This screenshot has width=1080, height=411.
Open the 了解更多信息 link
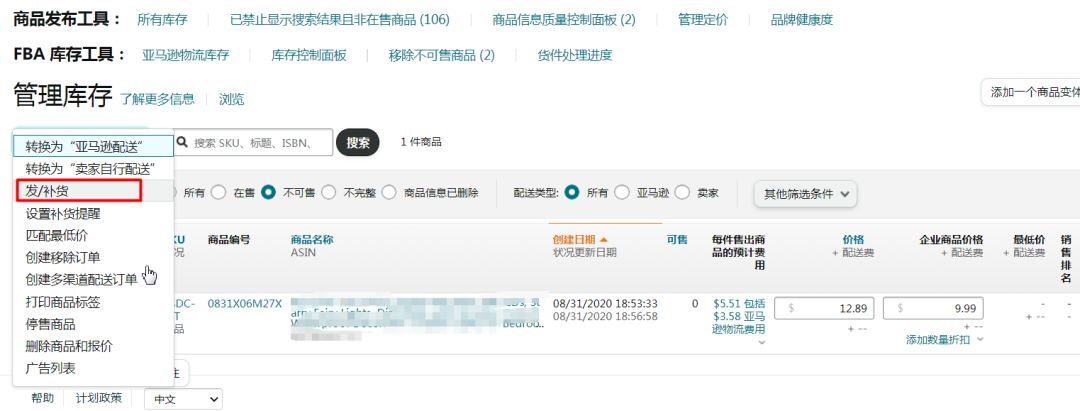coord(157,99)
